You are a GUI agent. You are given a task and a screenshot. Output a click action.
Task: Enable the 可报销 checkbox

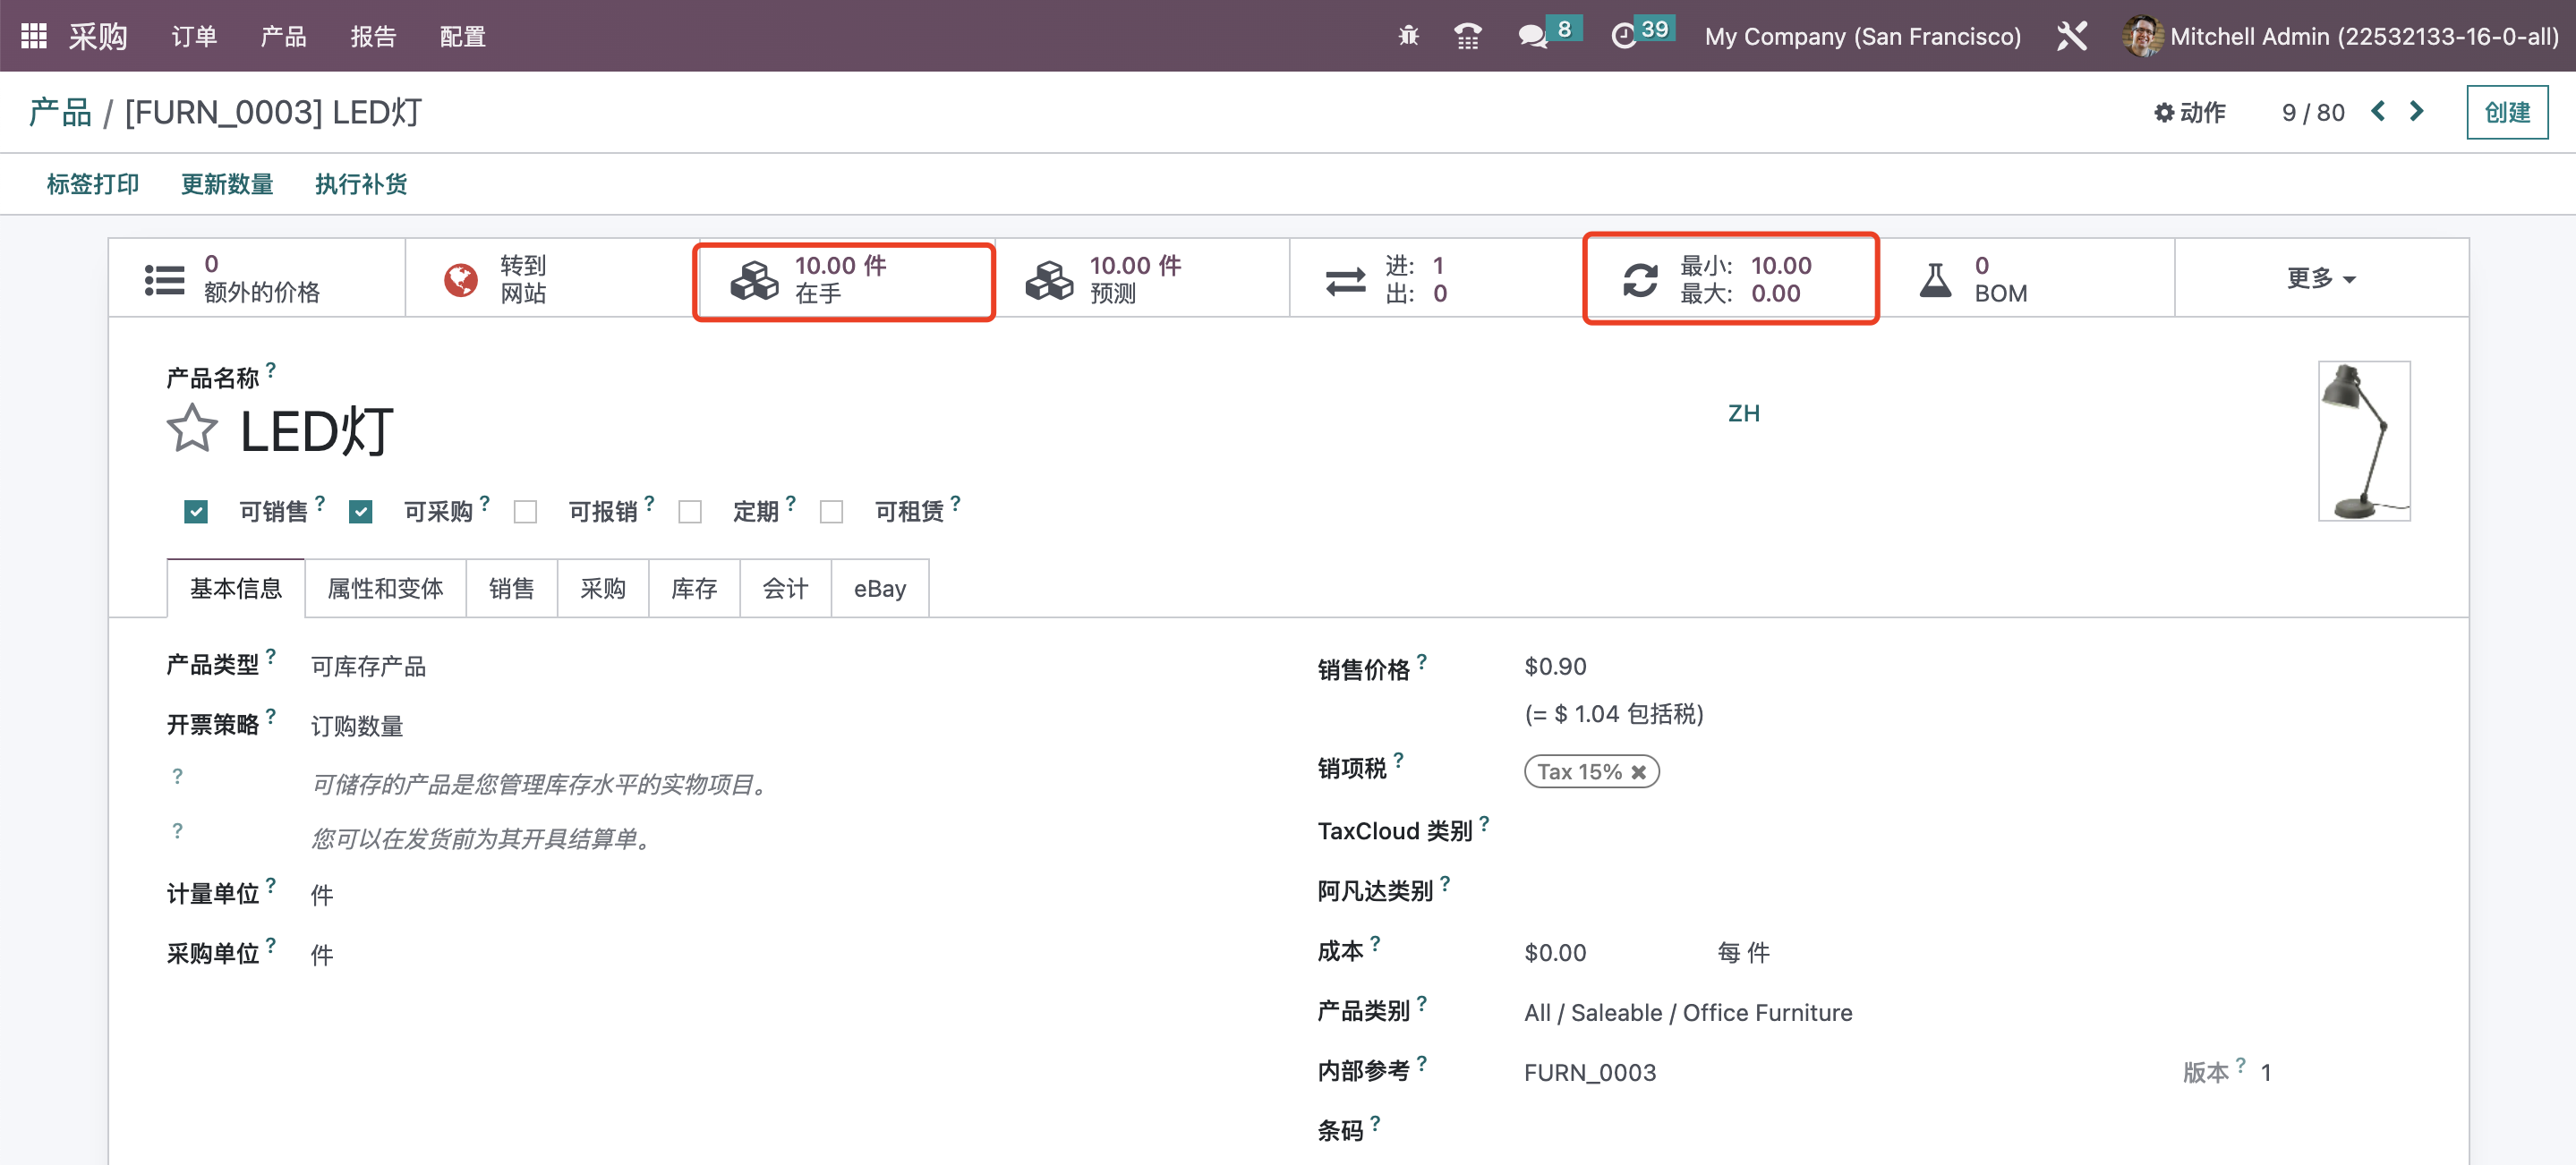coord(525,512)
